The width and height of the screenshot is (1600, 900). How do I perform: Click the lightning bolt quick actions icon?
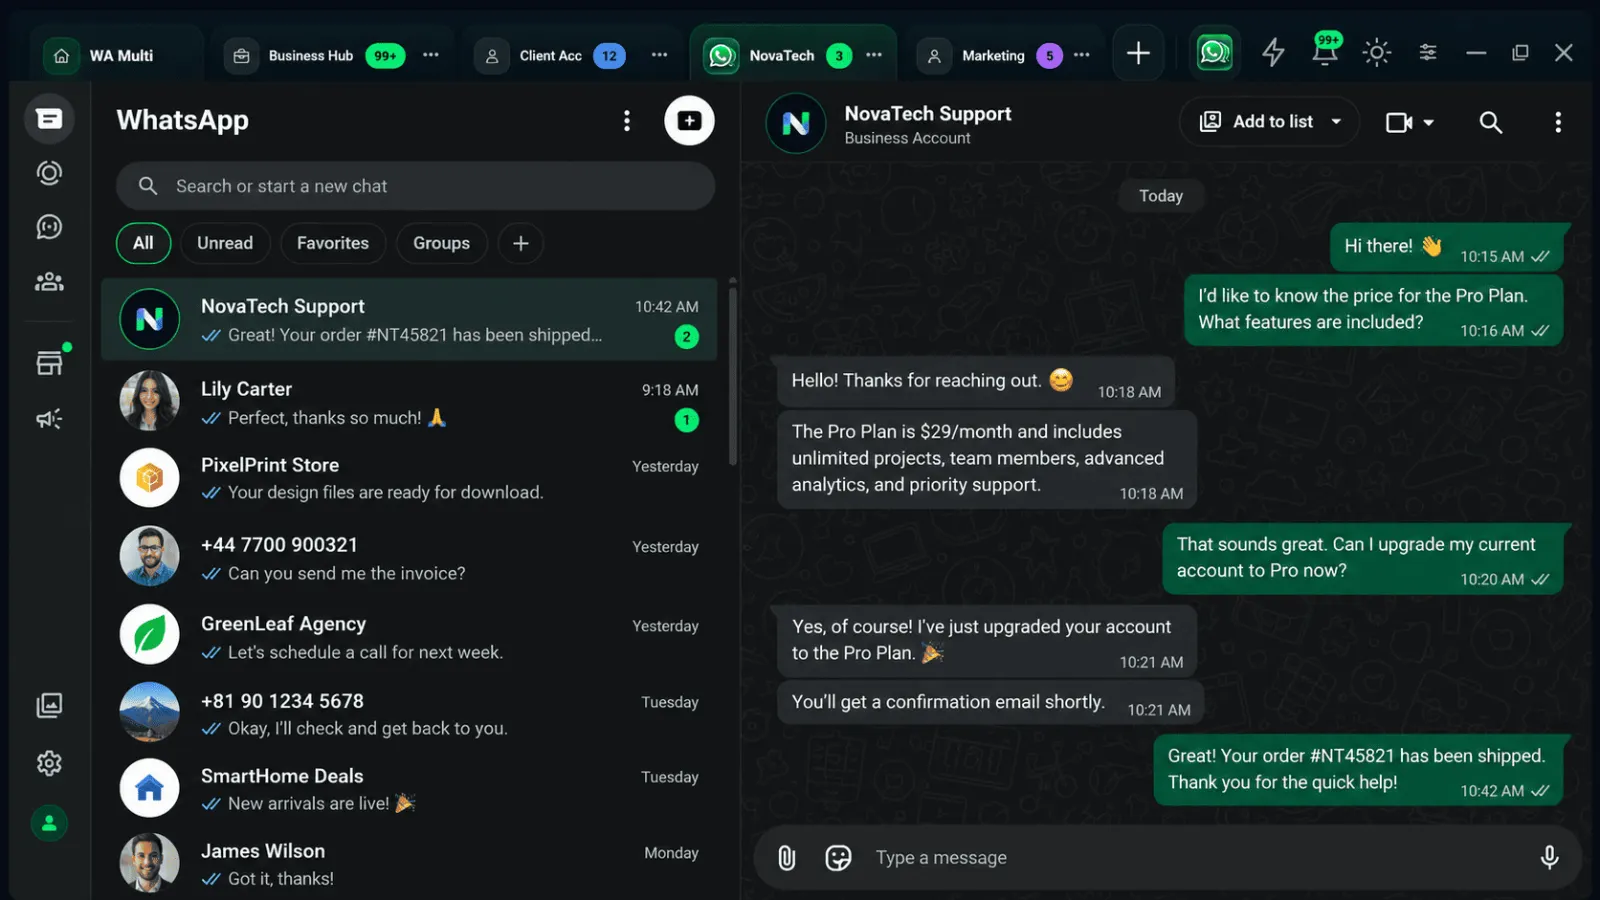click(x=1273, y=52)
